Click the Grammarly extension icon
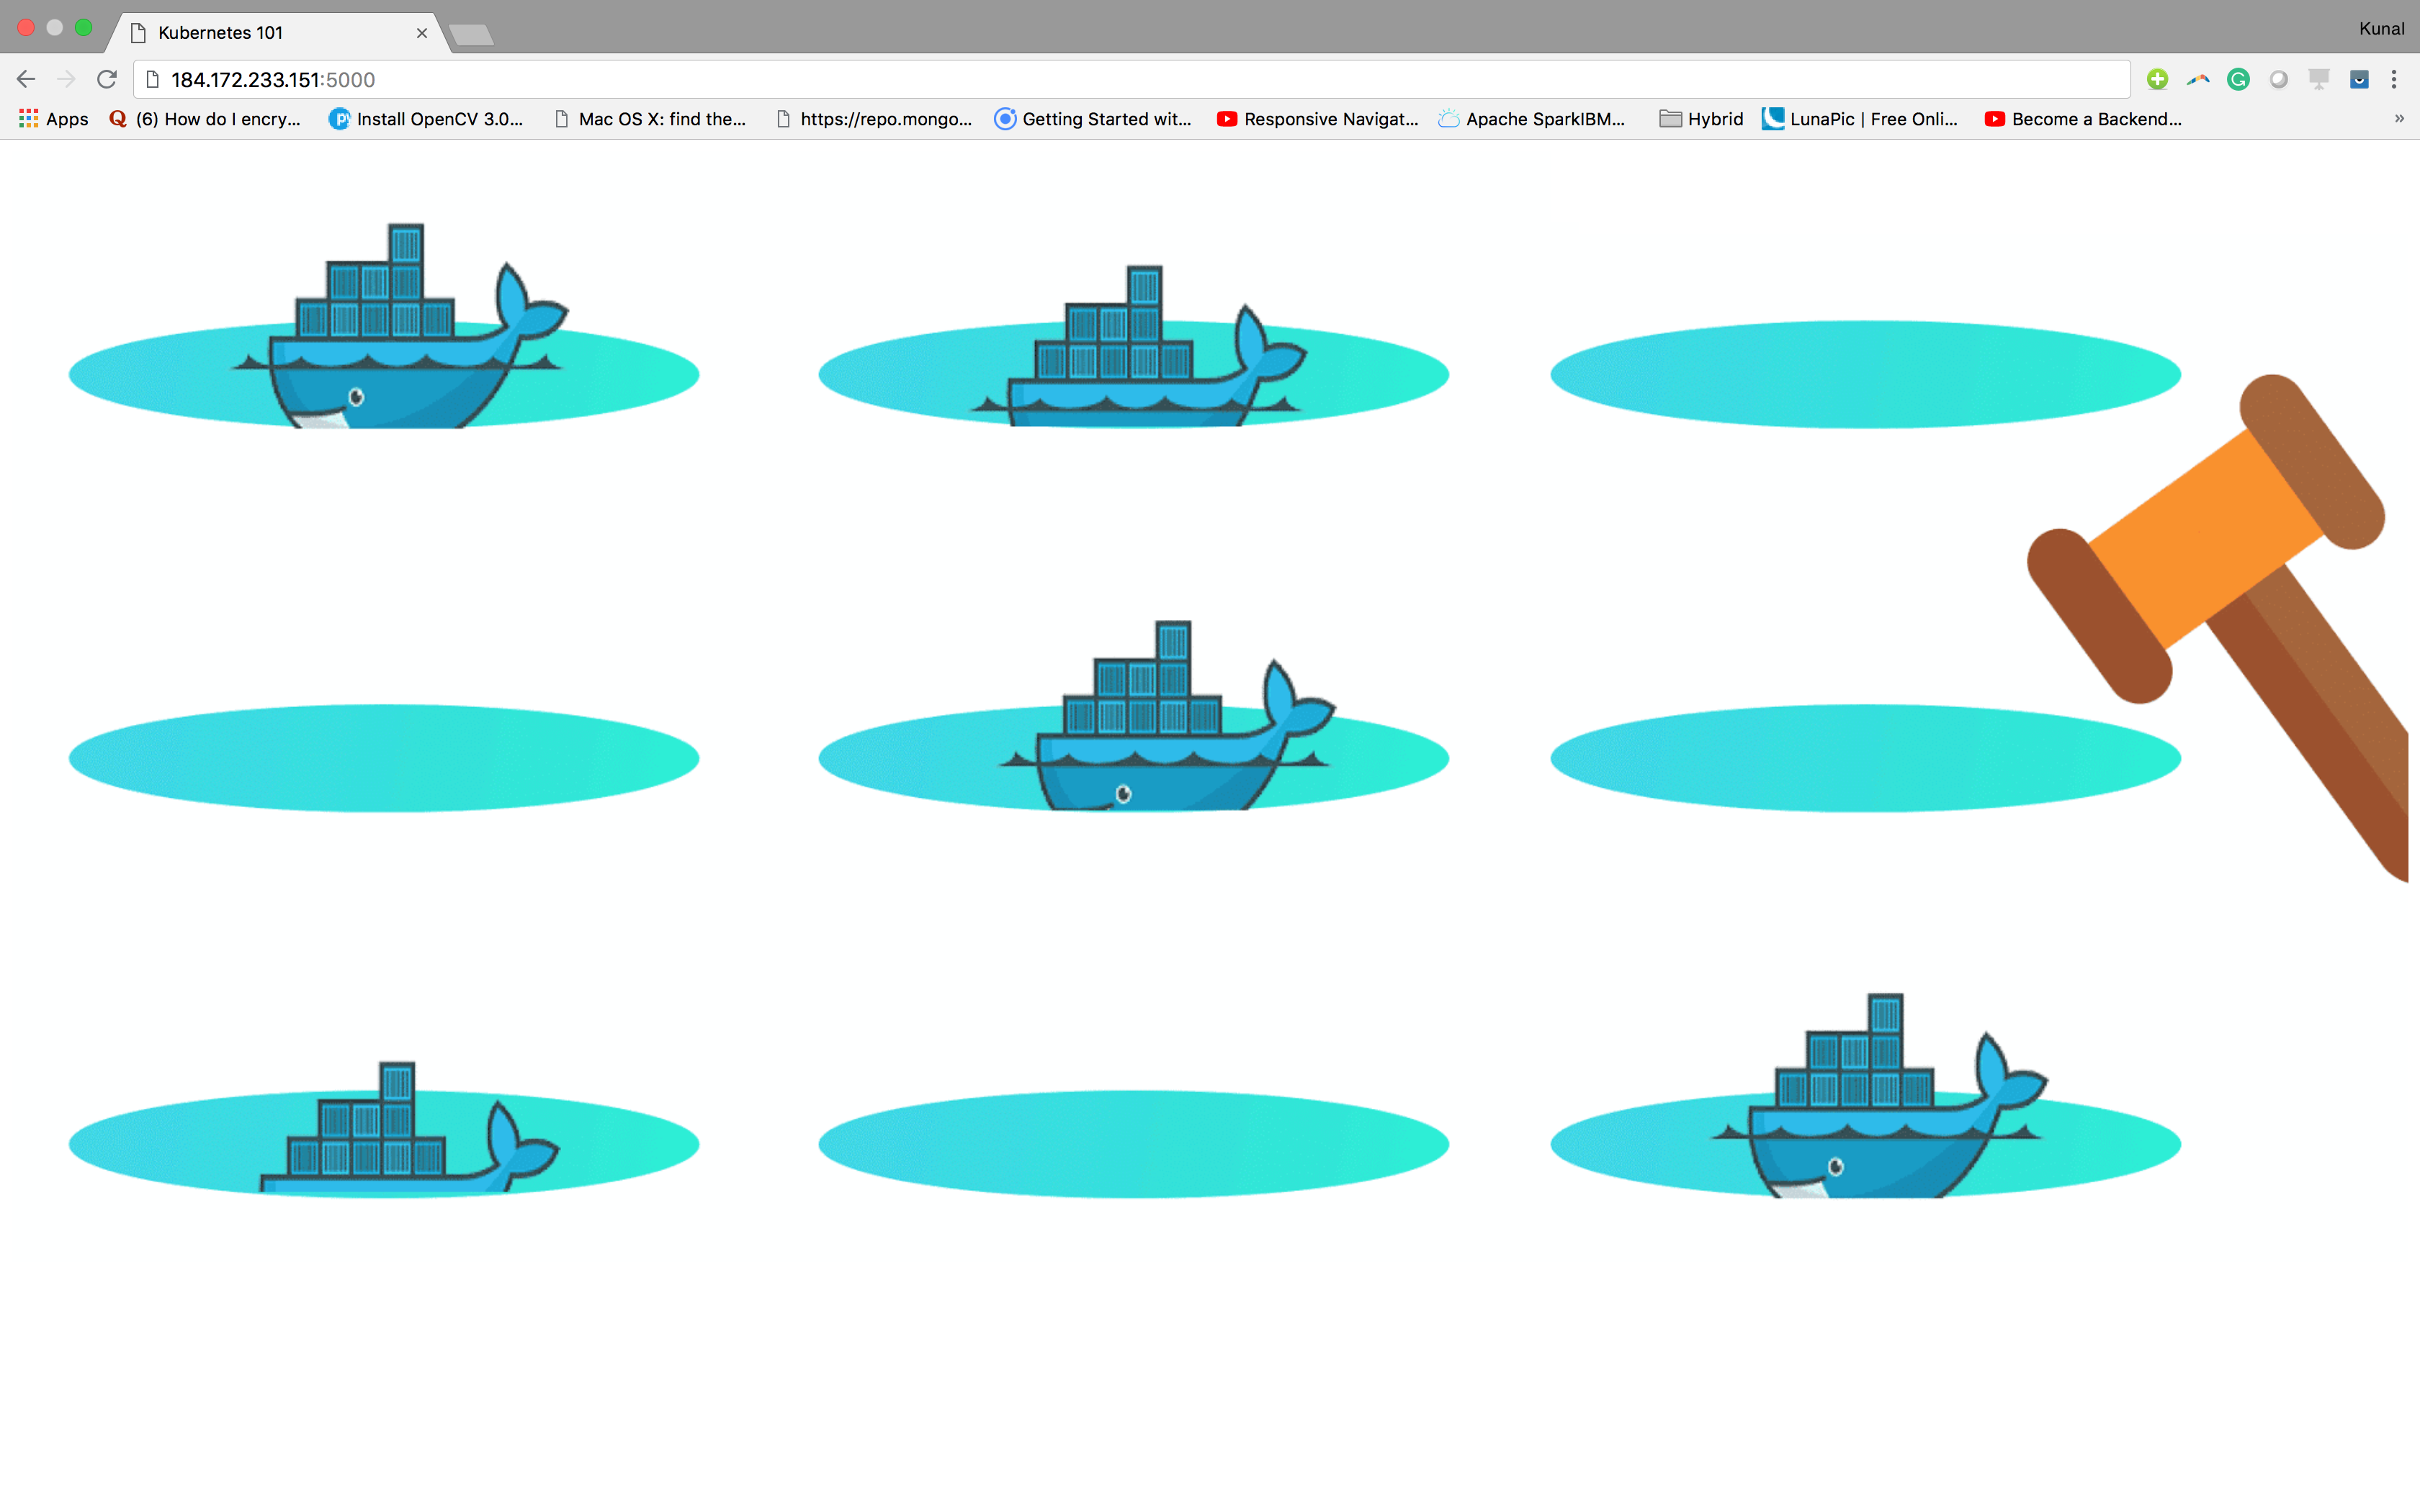This screenshot has height=1512, width=2420. coord(2238,79)
